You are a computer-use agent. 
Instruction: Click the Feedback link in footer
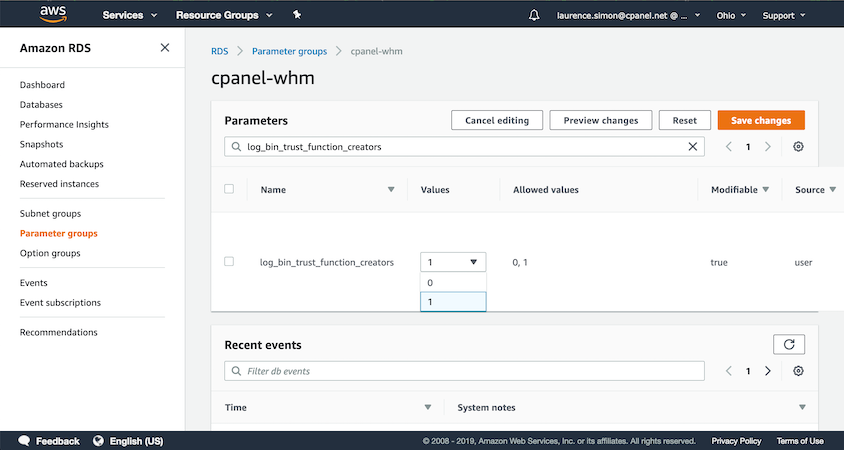(58, 441)
